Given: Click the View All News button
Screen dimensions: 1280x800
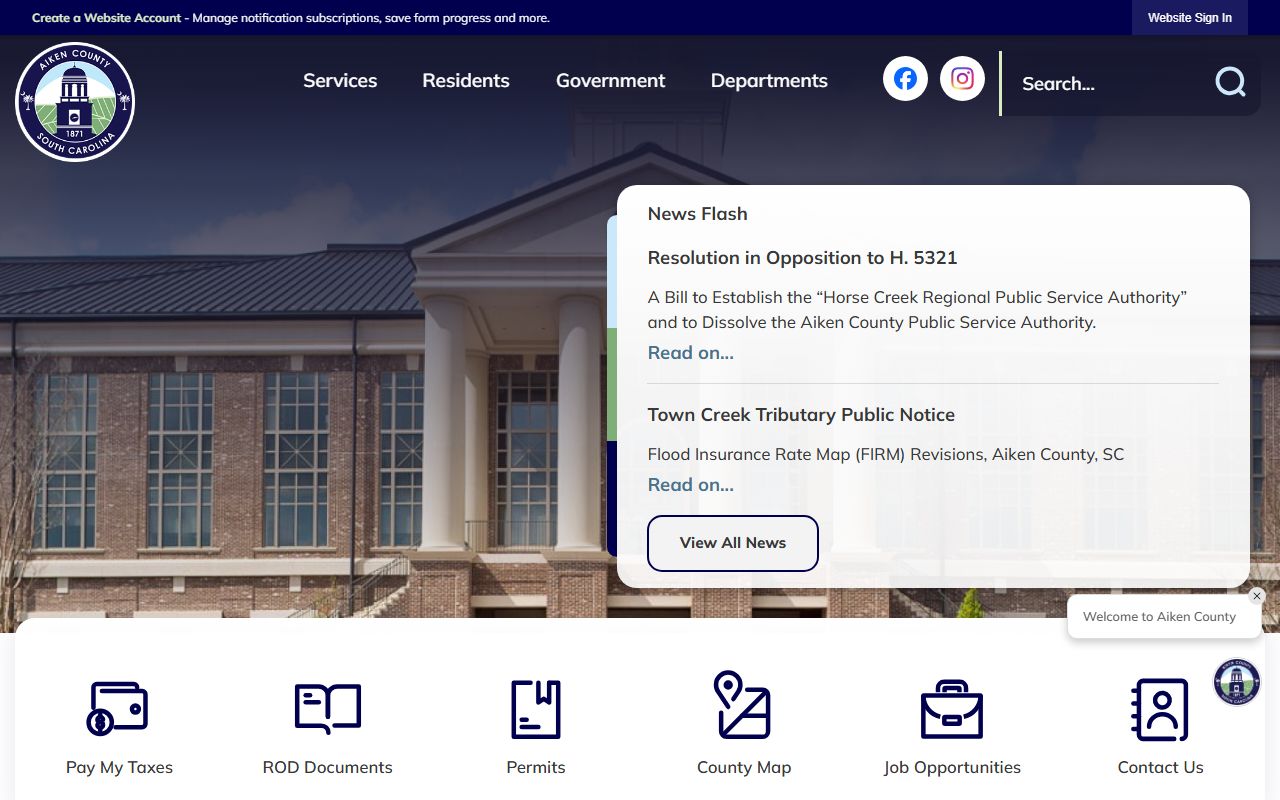Looking at the screenshot, I should (733, 543).
